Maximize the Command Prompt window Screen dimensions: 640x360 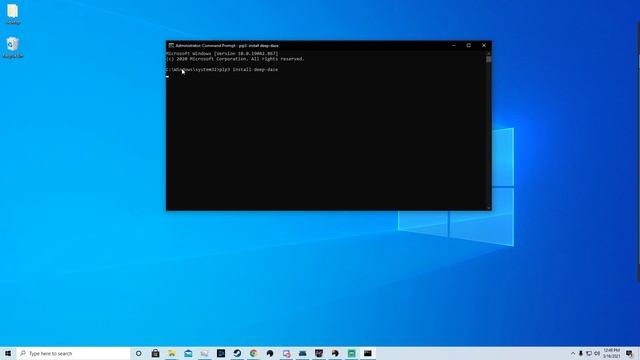point(469,46)
